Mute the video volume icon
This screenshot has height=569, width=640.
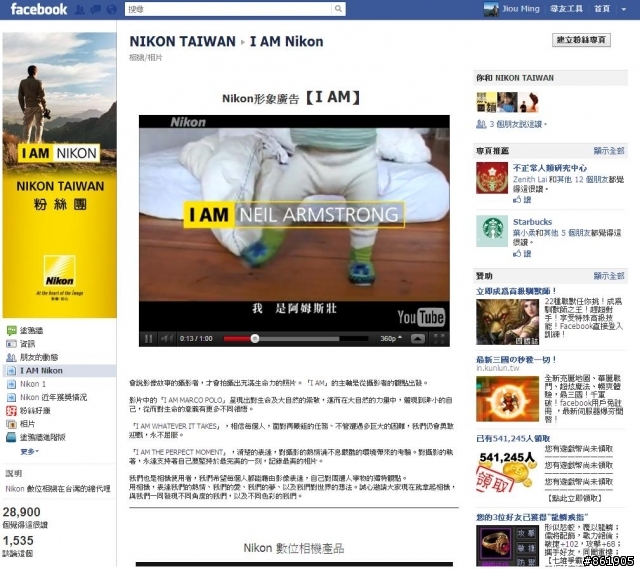166,338
